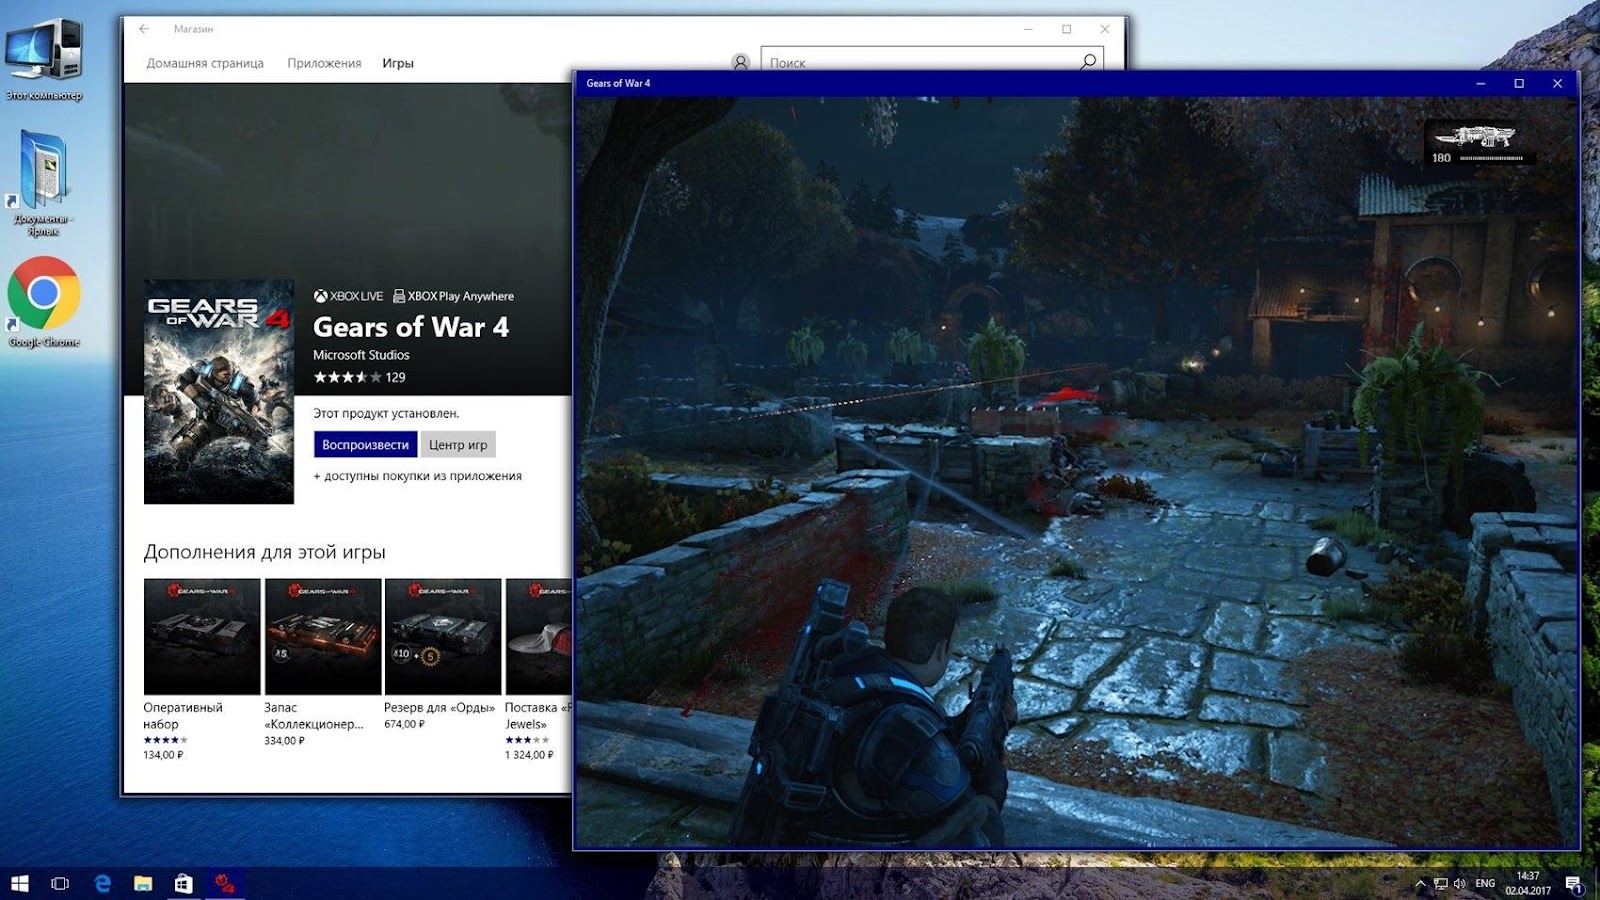Screen dimensions: 1600x900
Task: Open Task View on taskbar
Action: (x=60, y=883)
